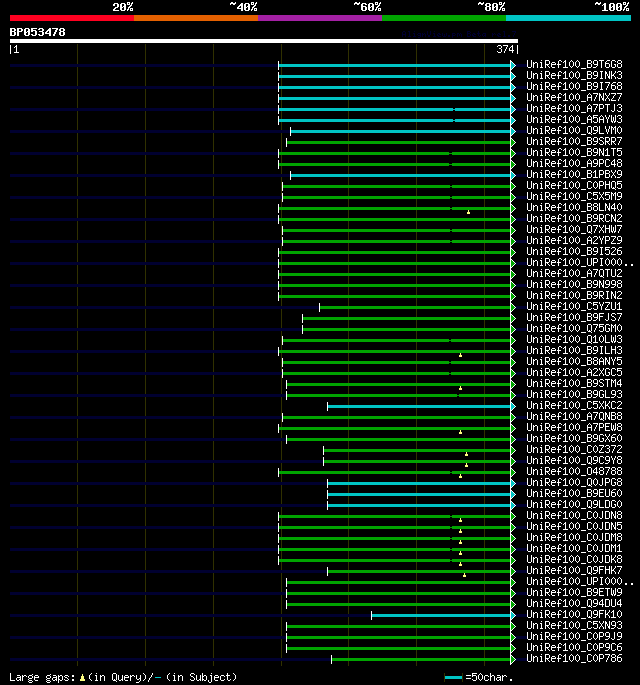640x685 pixels.
Task: Open hit UniRef100_A5AYW3
Action: [574, 119]
